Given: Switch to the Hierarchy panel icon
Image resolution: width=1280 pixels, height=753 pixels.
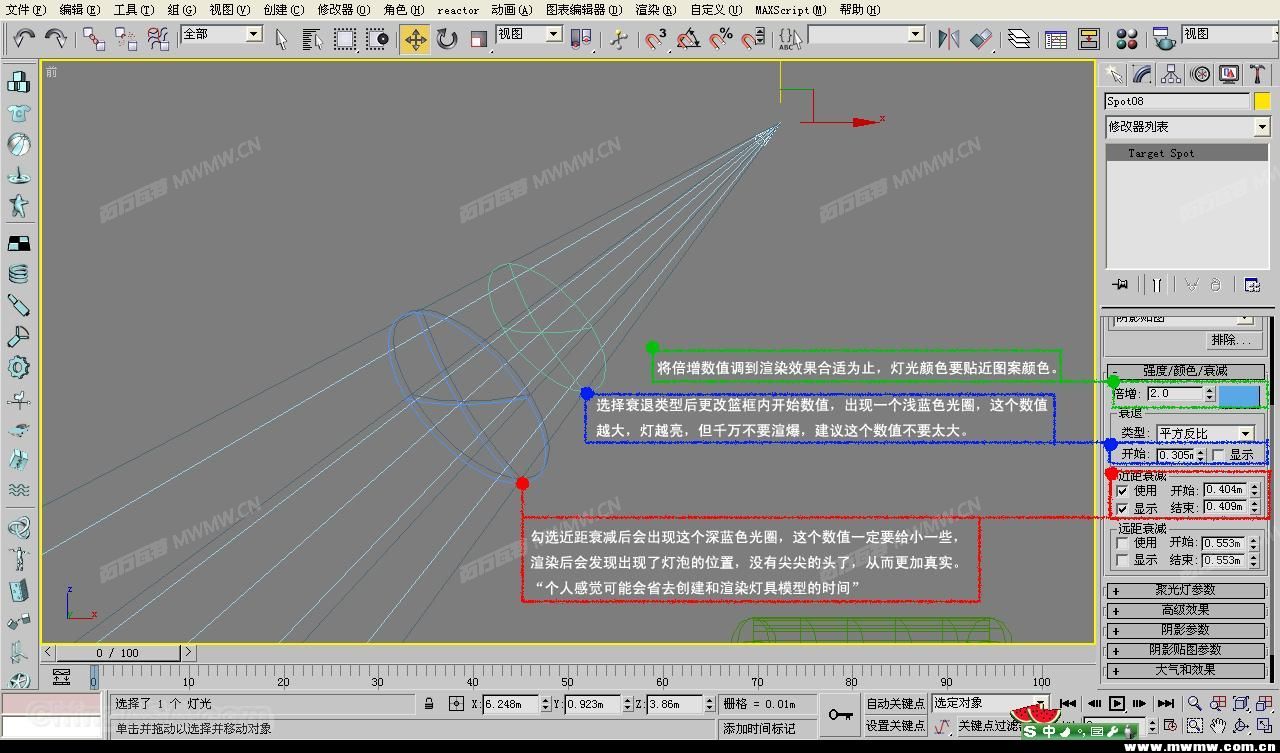Looking at the screenshot, I should 1171,75.
